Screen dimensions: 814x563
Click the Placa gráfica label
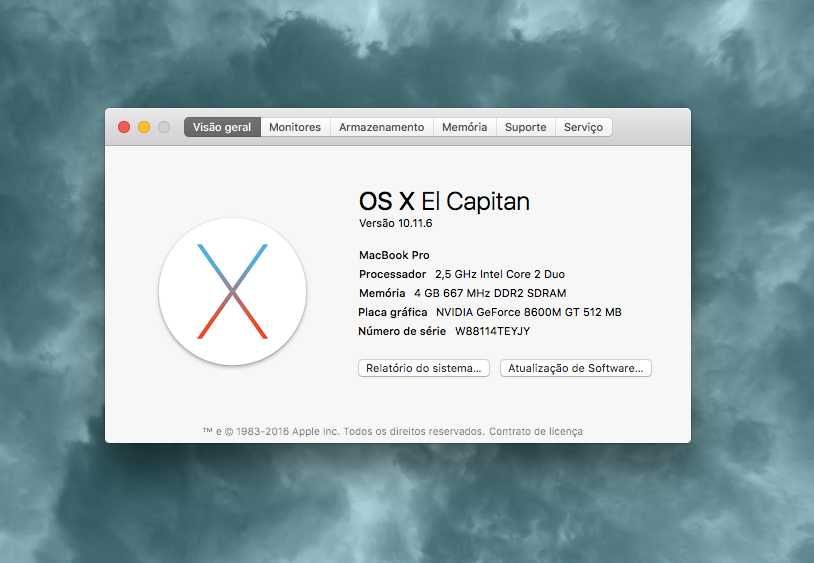coord(393,312)
